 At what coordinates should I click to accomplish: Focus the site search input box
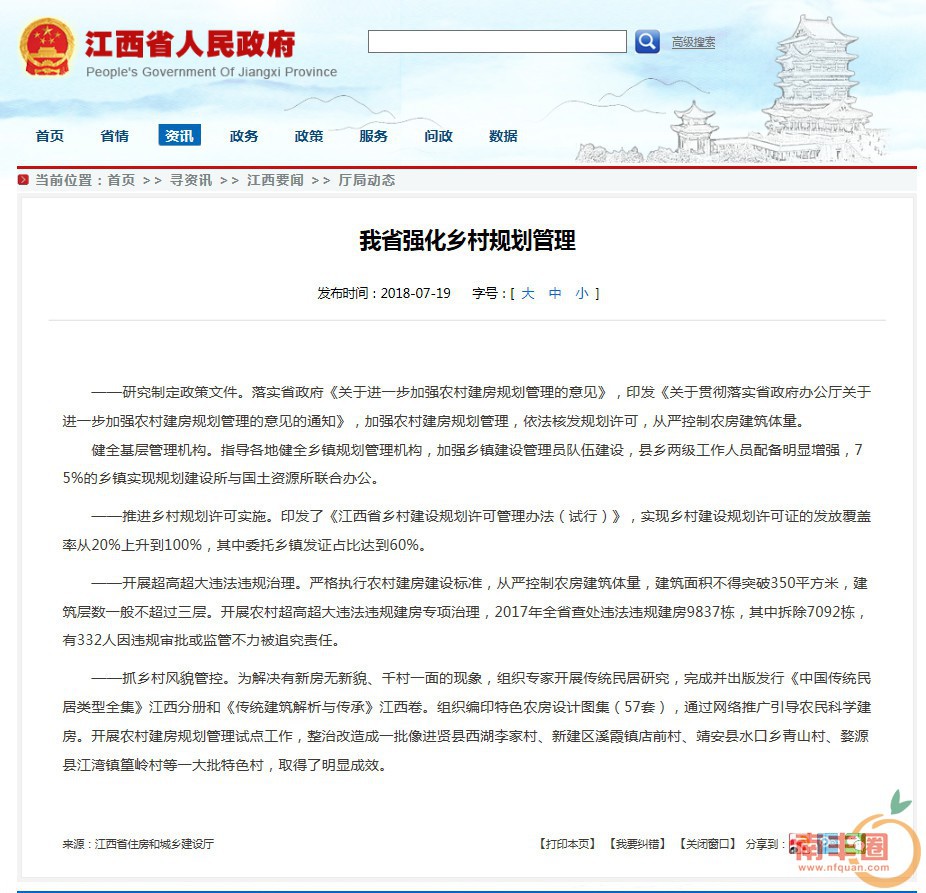[x=497, y=42]
